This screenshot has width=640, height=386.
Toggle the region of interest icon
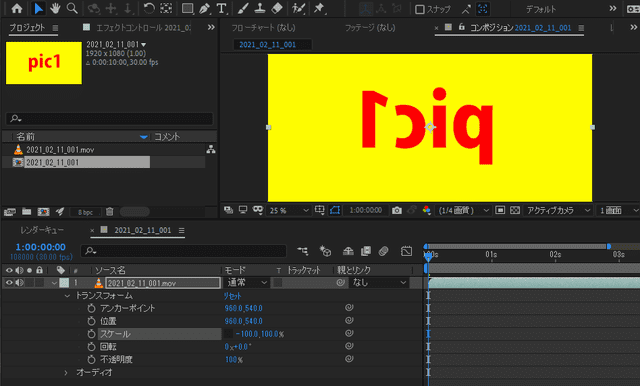click(x=500, y=210)
